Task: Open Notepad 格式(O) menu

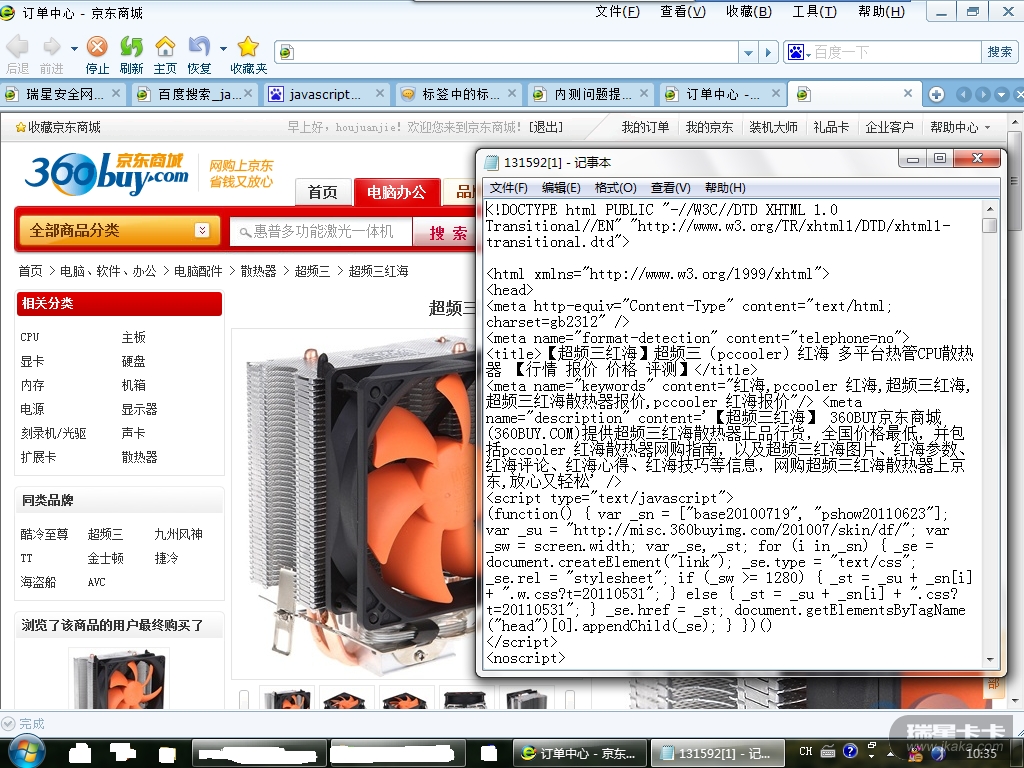Action: (615, 188)
